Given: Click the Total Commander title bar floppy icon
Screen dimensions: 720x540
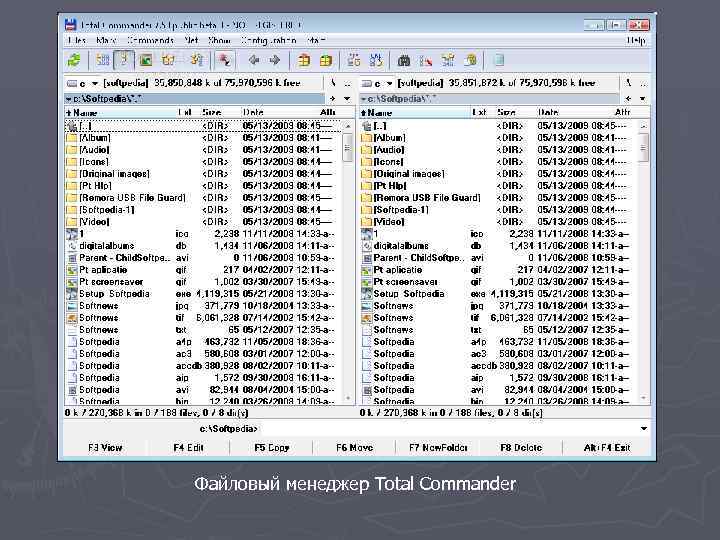Looking at the screenshot, I should (x=70, y=25).
